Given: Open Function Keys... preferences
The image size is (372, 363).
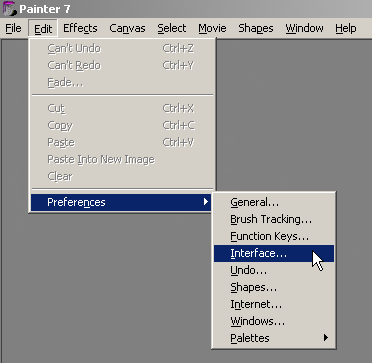Looking at the screenshot, I should (x=274, y=236).
